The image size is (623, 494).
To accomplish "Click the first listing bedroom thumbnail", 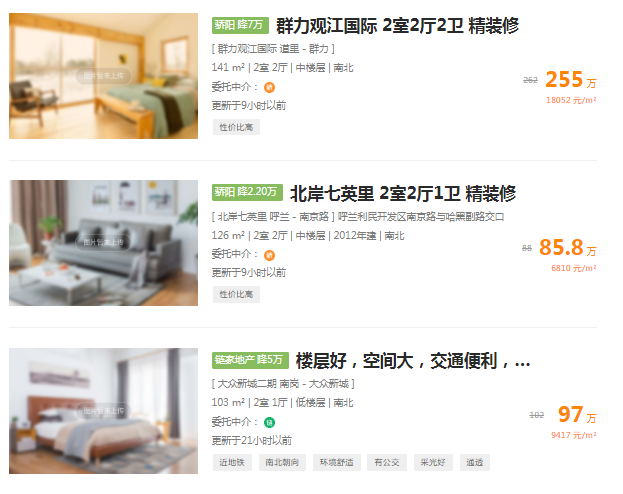I will coord(103,76).
